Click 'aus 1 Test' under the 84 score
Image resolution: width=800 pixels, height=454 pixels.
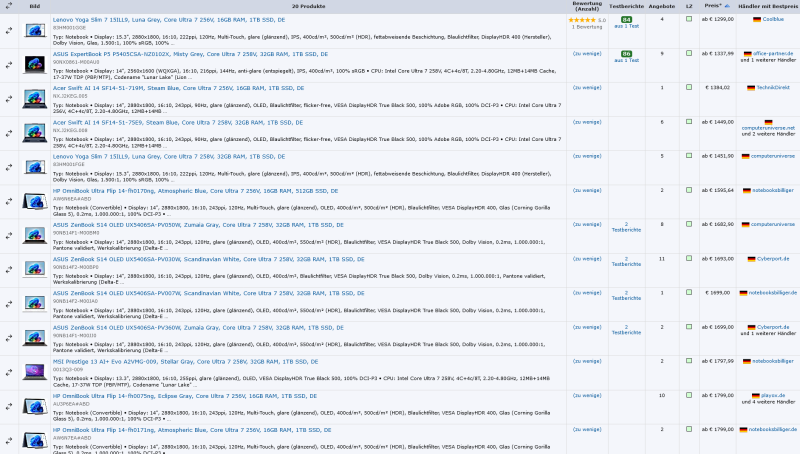627,26
